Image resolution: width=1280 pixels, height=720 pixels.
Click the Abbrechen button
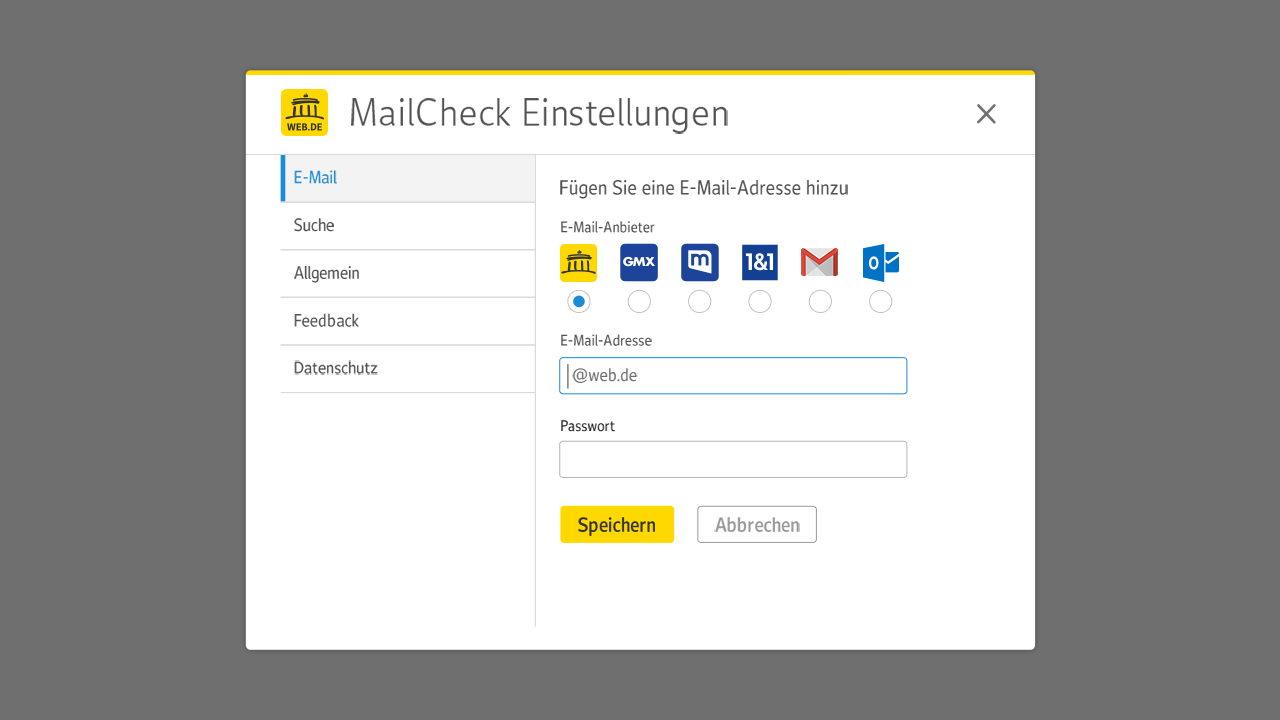[x=757, y=525]
